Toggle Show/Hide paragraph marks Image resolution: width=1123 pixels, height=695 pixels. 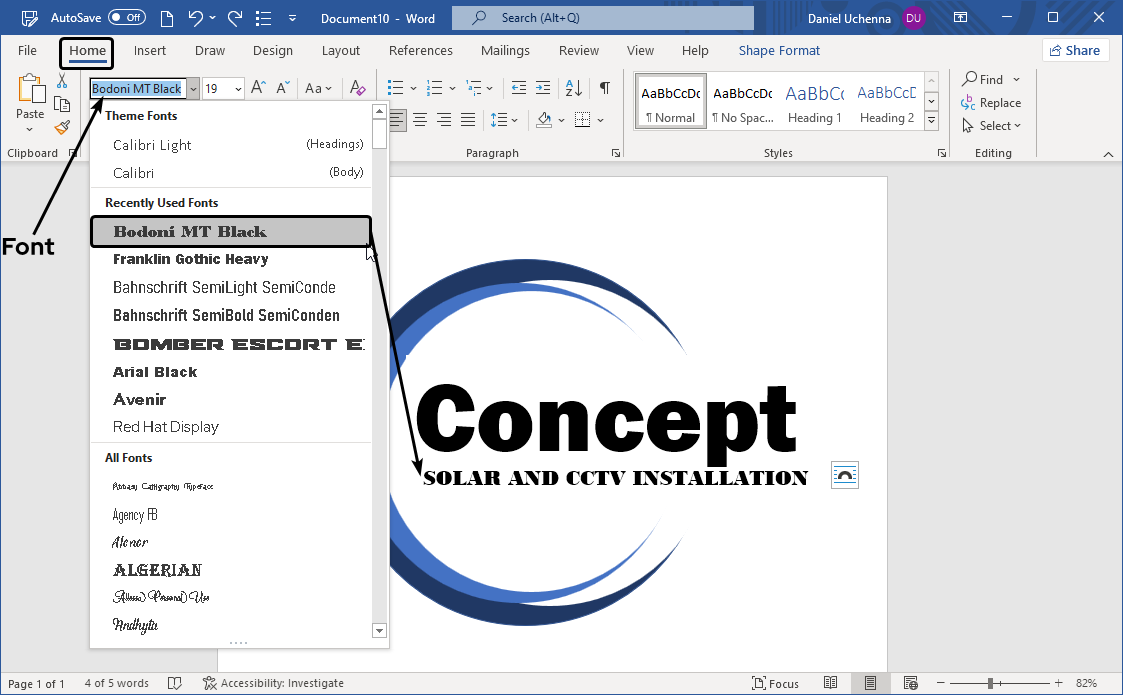[x=604, y=88]
